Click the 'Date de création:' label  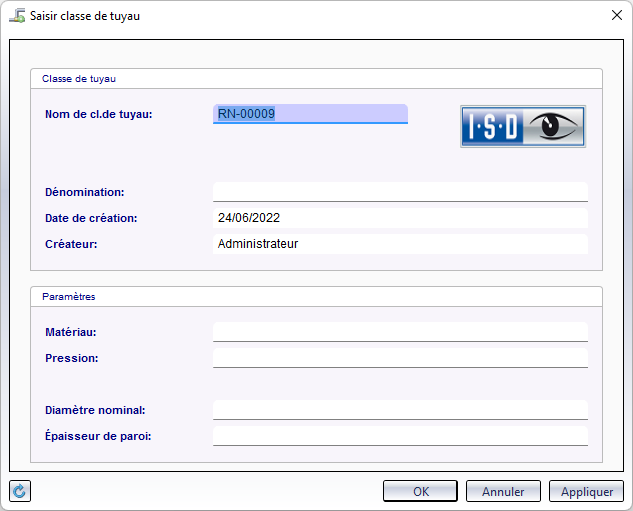point(91,218)
